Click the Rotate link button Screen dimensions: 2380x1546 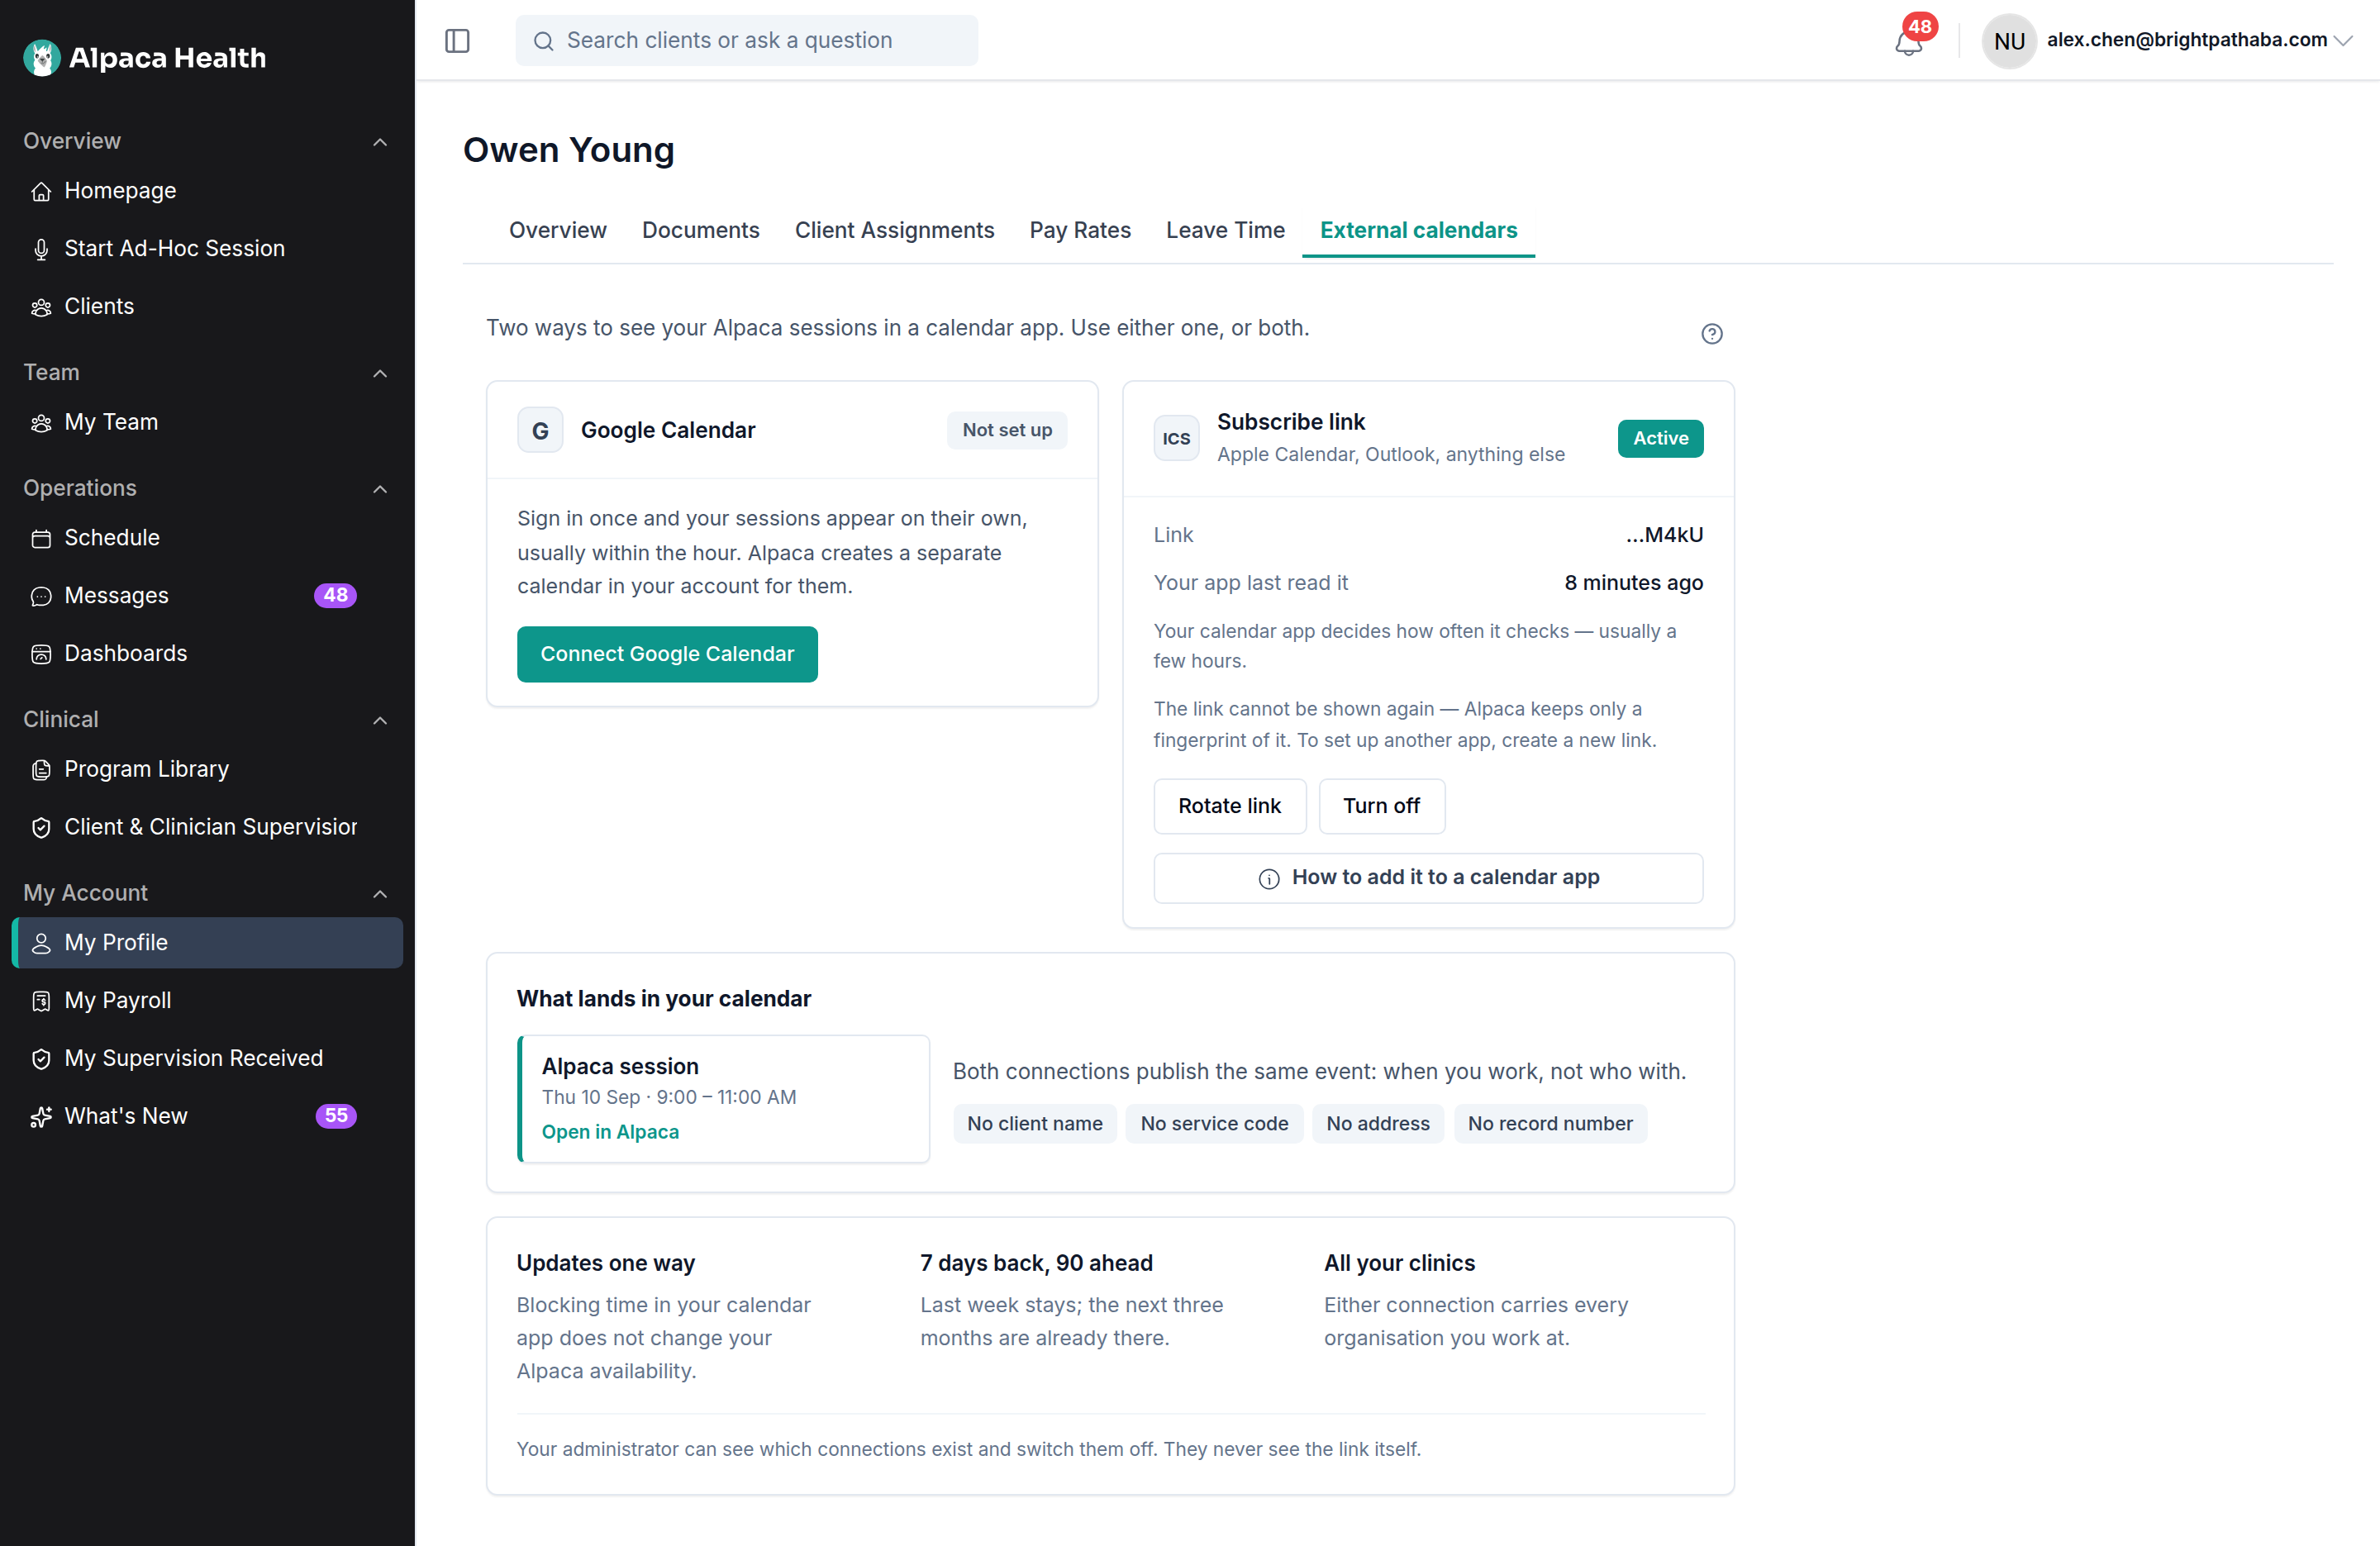pyautogui.click(x=1229, y=806)
